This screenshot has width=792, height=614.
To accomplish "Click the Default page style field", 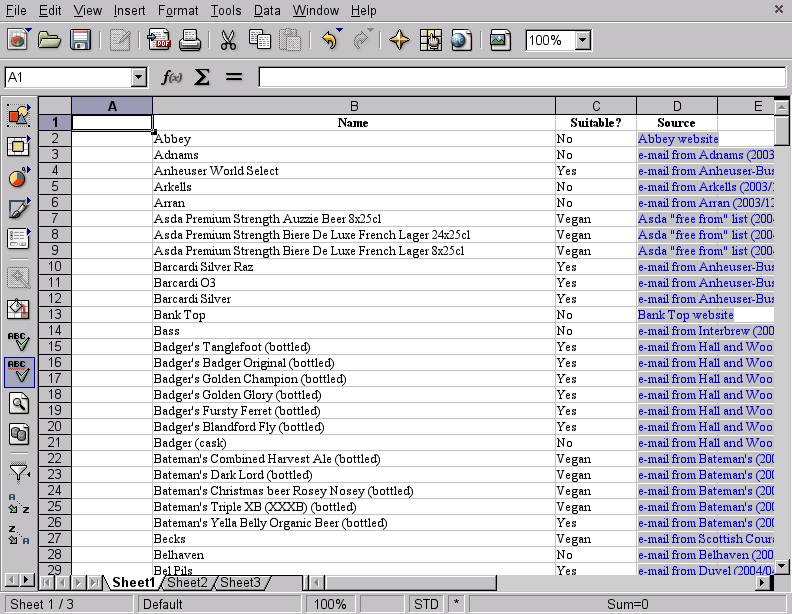I will [220, 604].
